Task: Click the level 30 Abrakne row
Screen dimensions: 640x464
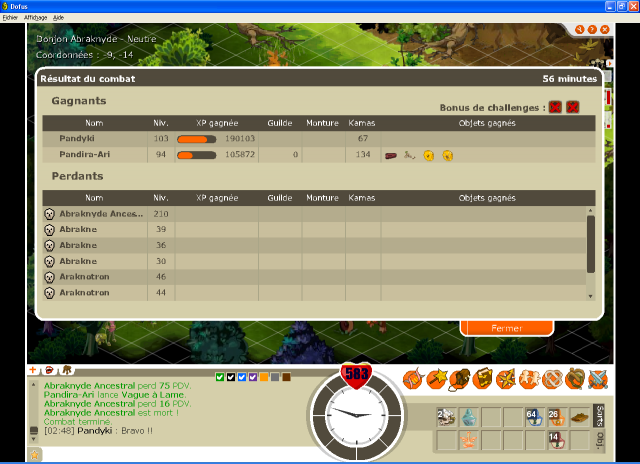Action: pyautogui.click(x=314, y=261)
